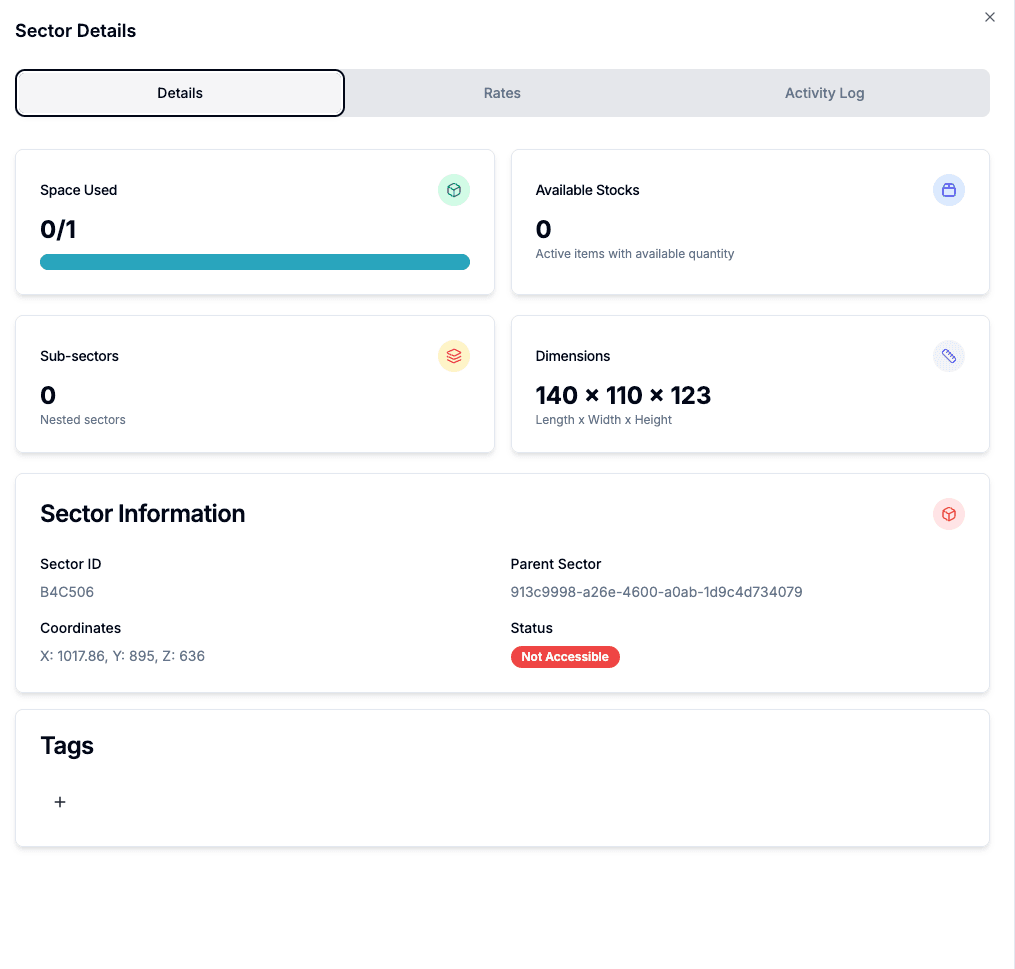Click the Nested sectors caption
This screenshot has height=969, width=1015.
click(83, 420)
